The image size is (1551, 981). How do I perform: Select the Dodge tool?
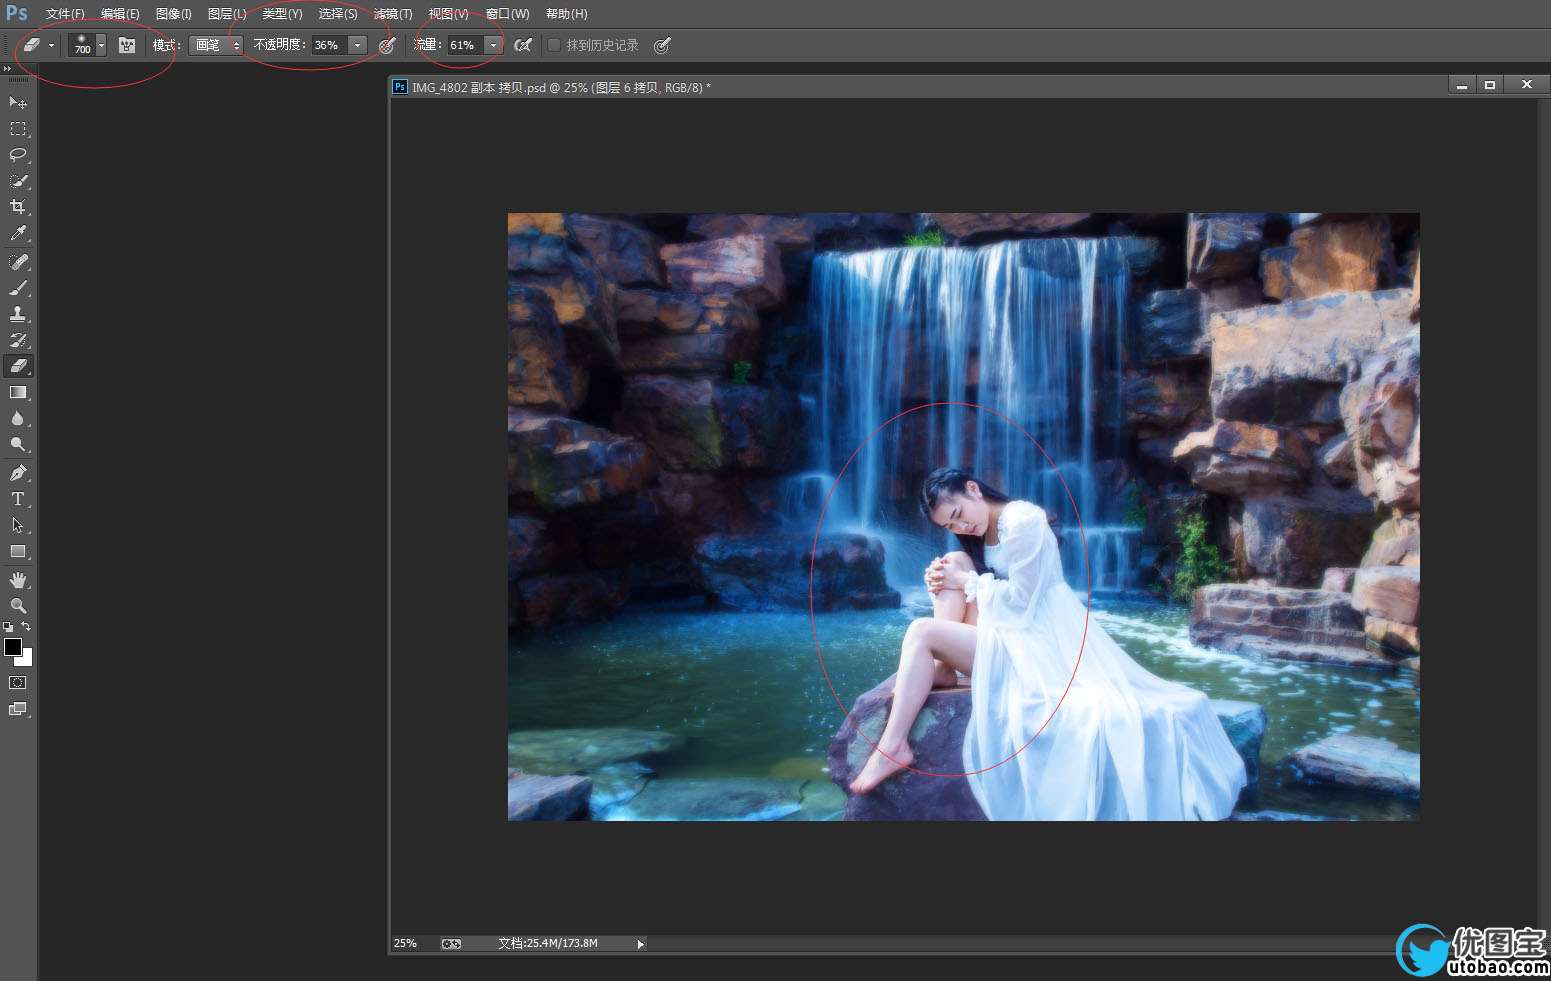point(18,444)
